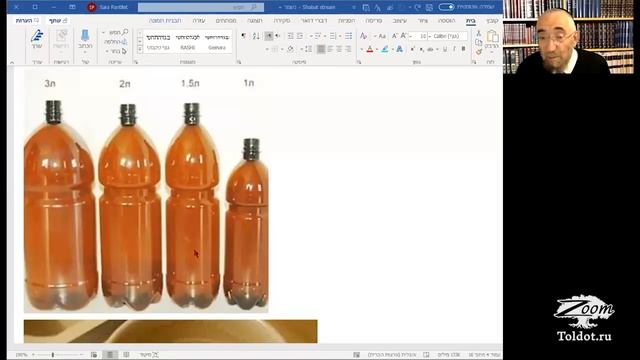Click the Copy icon in clipboard group

point(479,42)
